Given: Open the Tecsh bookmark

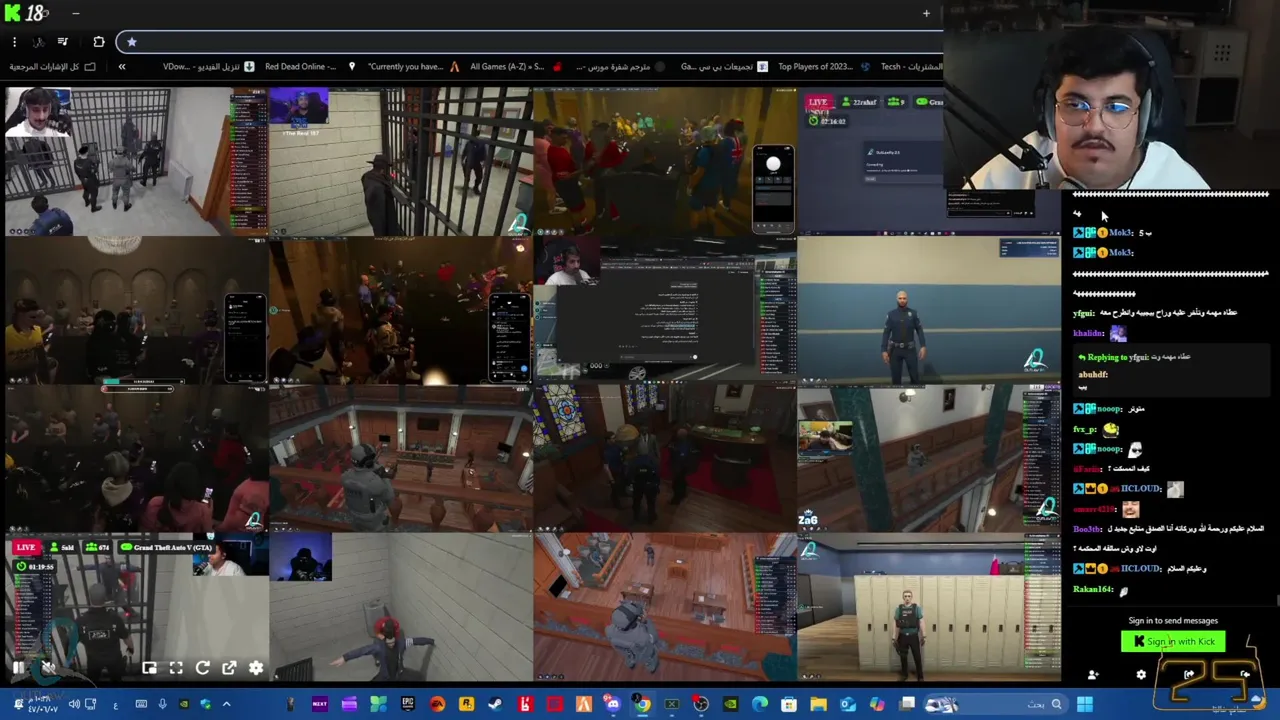Looking at the screenshot, I should click(x=911, y=67).
